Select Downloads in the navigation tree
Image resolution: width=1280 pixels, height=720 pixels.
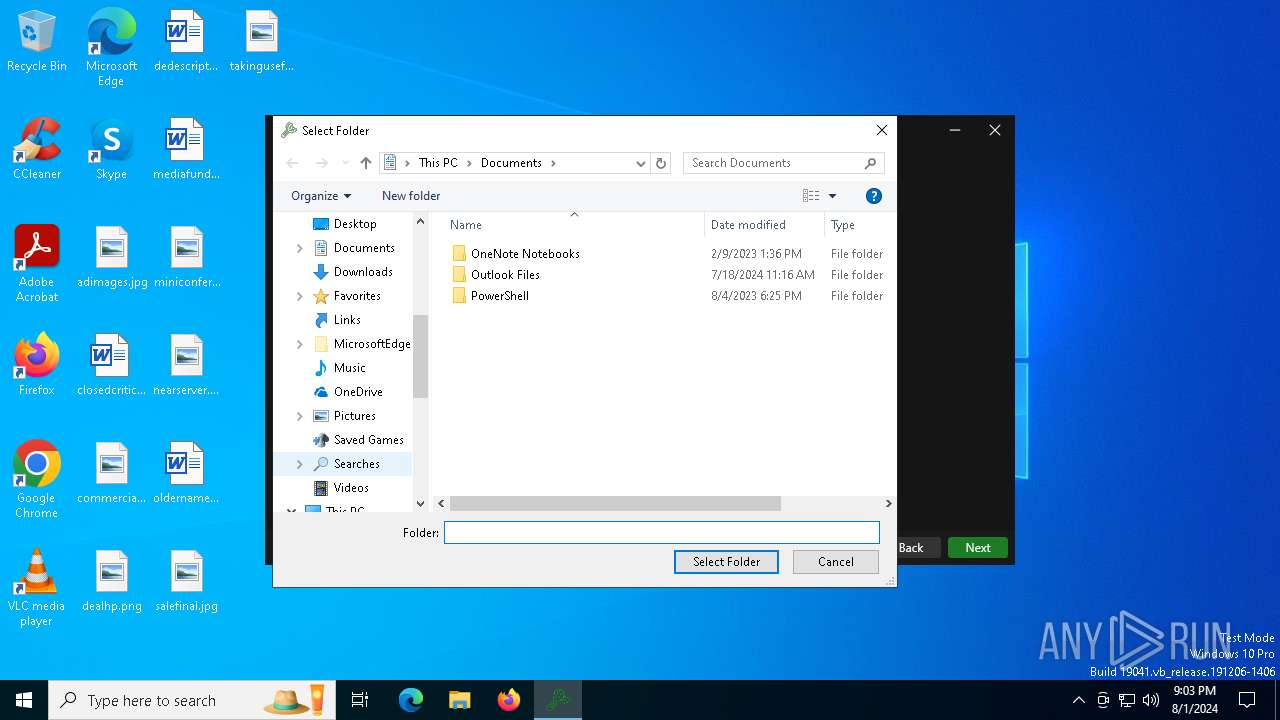[362, 272]
